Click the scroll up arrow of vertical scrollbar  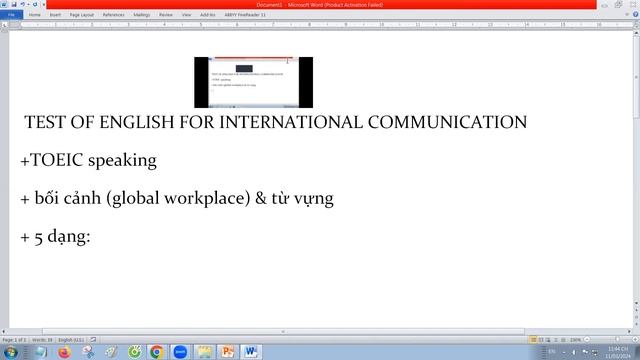pyautogui.click(x=636, y=33)
